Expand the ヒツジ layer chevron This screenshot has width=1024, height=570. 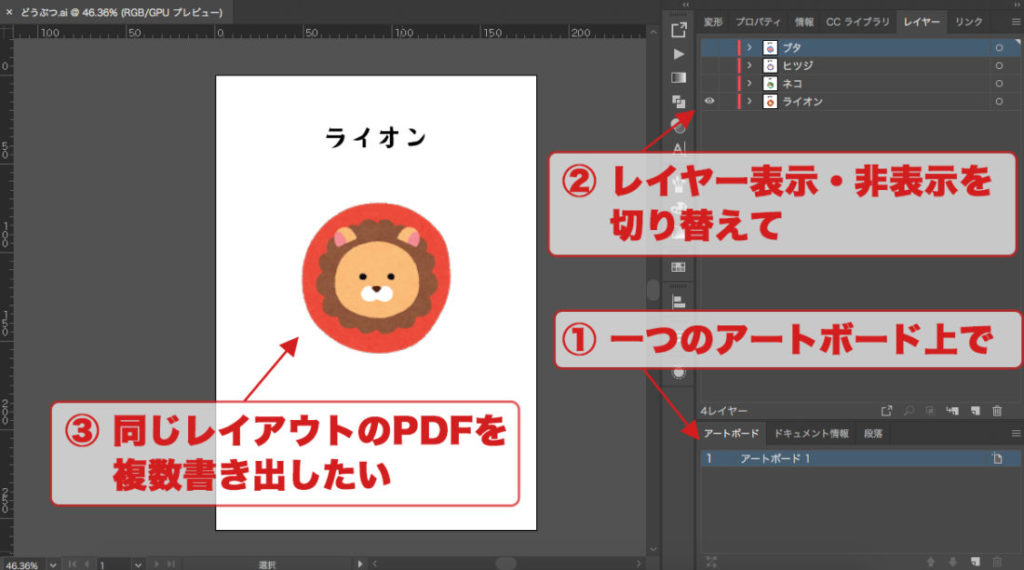point(749,65)
